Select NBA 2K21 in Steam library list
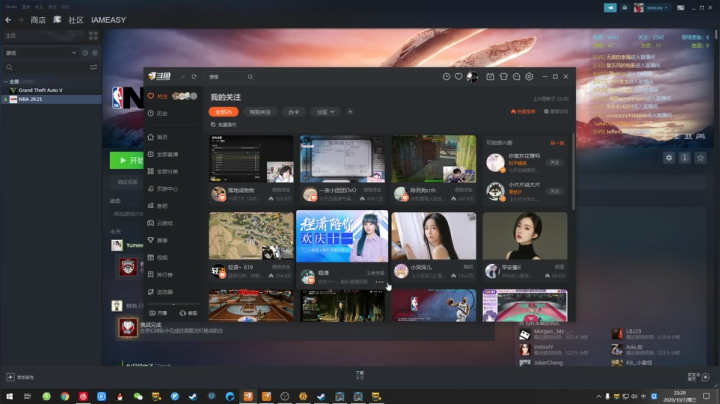Viewport: 720px width, 404px height. (x=51, y=99)
